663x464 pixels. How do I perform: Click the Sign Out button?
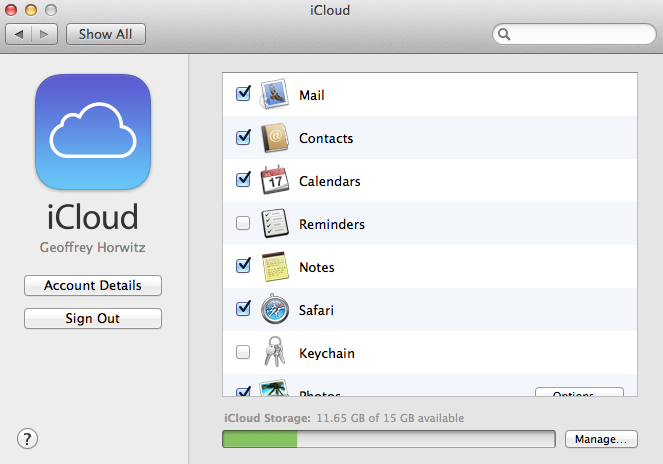coord(93,318)
